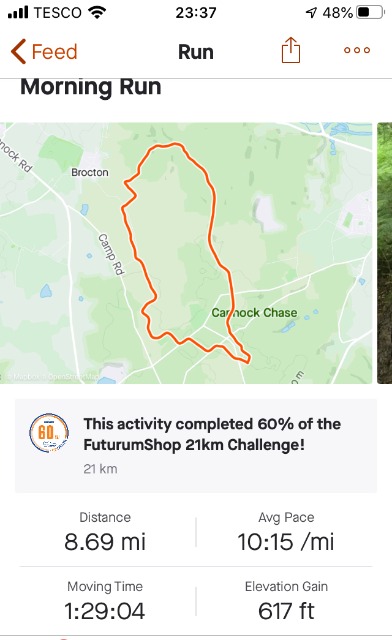Tap the cellular signal bars icon

pos(18,13)
